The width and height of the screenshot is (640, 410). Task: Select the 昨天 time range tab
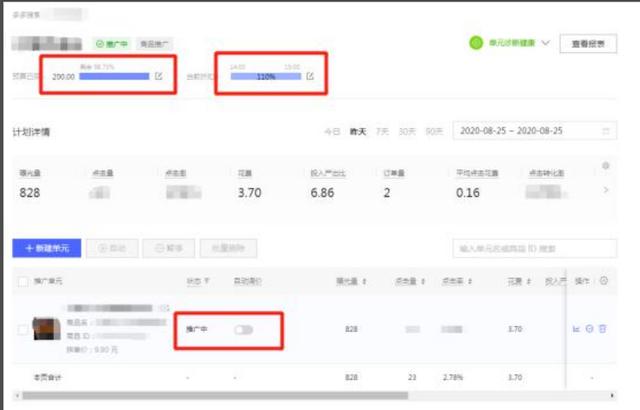358,131
